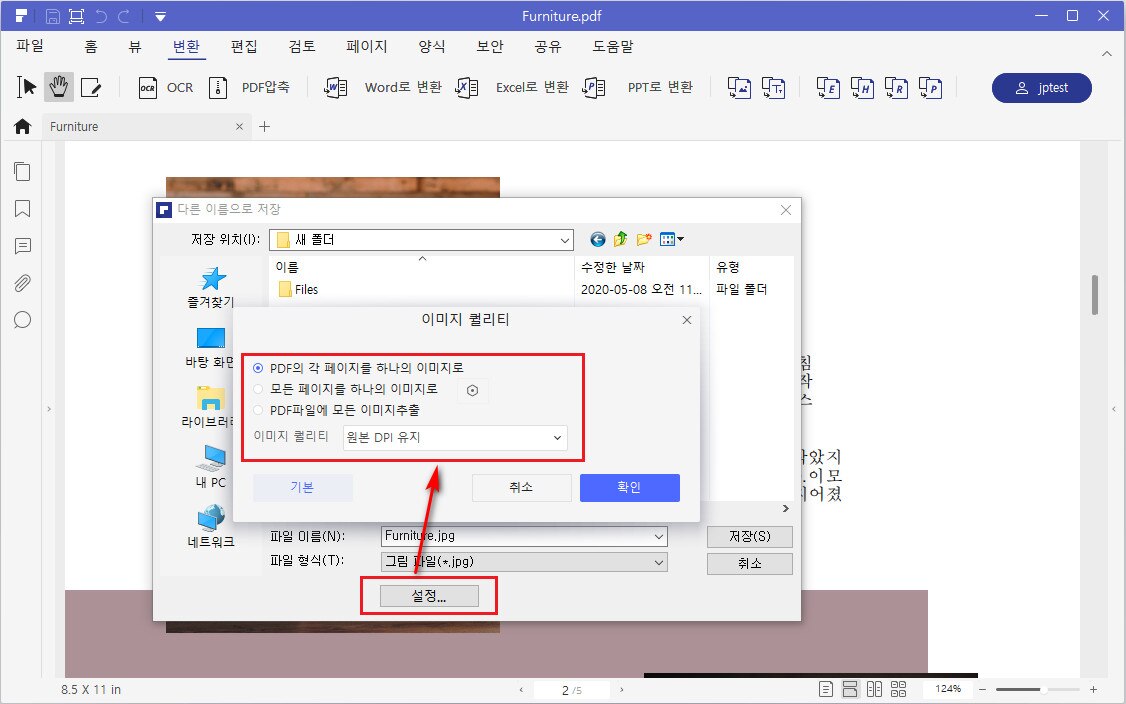Click the save icon in title bar
1126x704 pixels.
pos(52,16)
